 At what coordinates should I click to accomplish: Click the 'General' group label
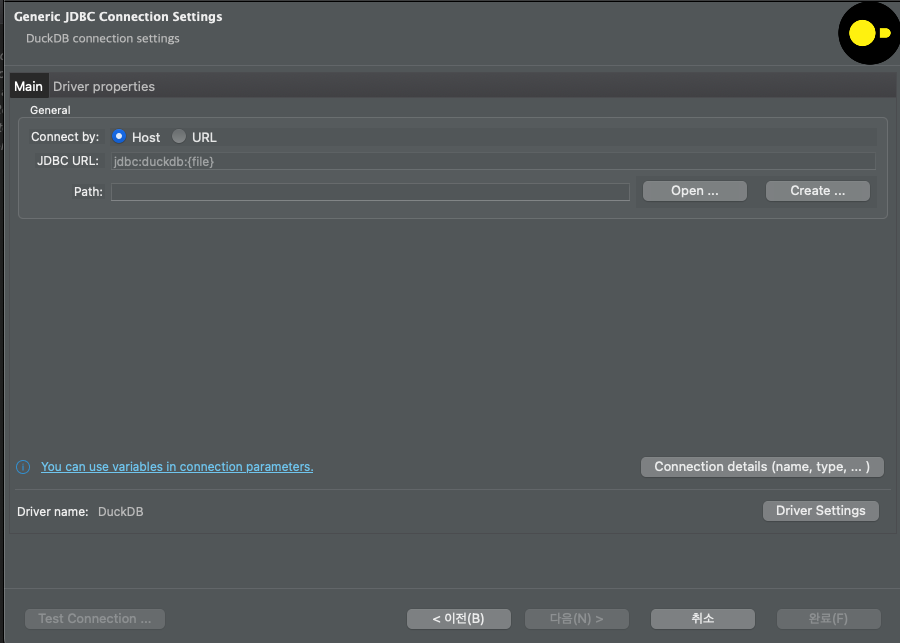pos(51,110)
